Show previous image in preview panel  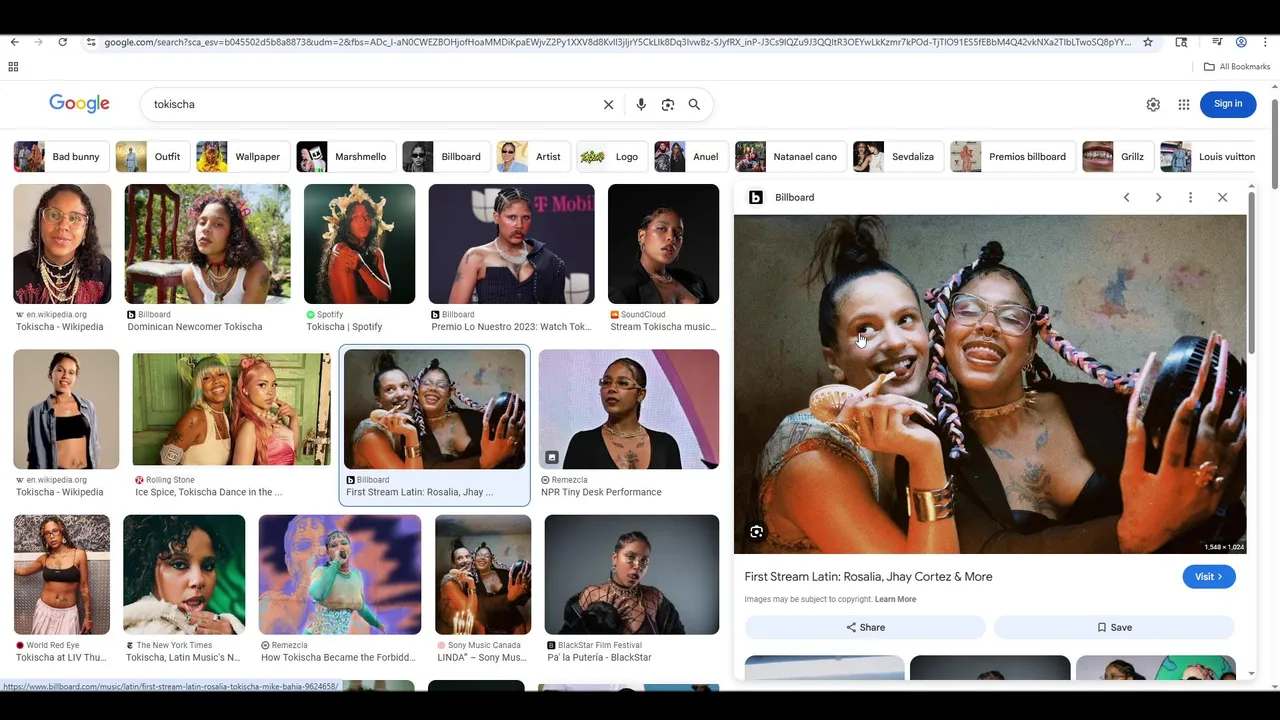(x=1126, y=198)
